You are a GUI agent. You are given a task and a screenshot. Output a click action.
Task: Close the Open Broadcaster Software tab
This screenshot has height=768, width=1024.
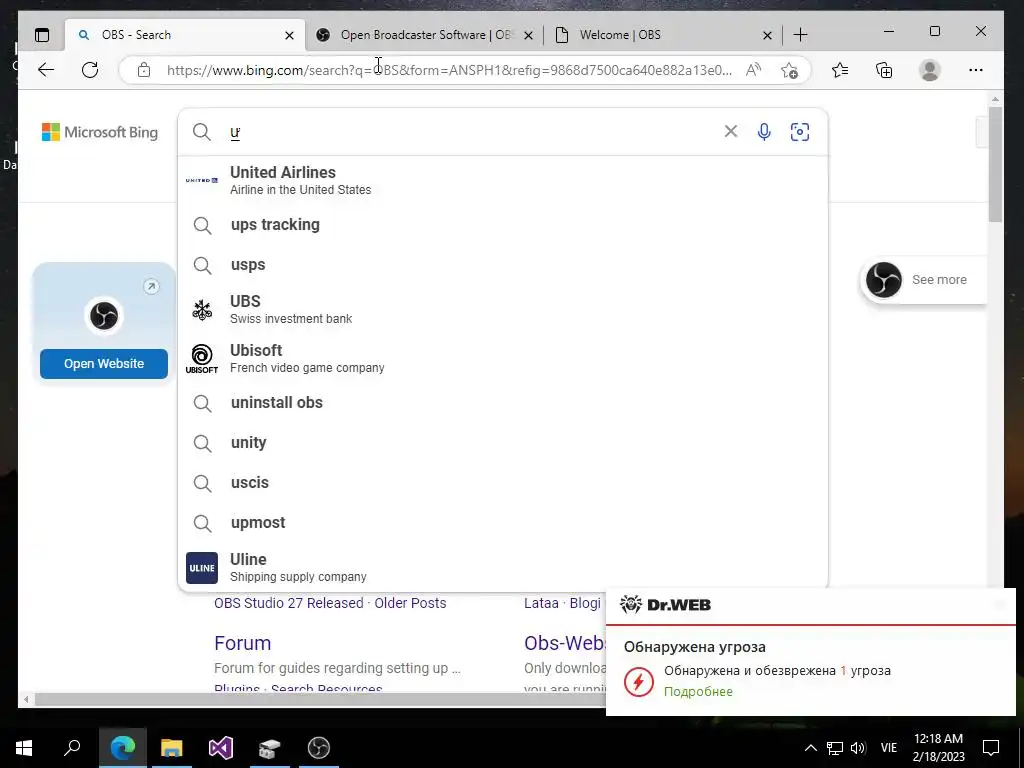[528, 35]
